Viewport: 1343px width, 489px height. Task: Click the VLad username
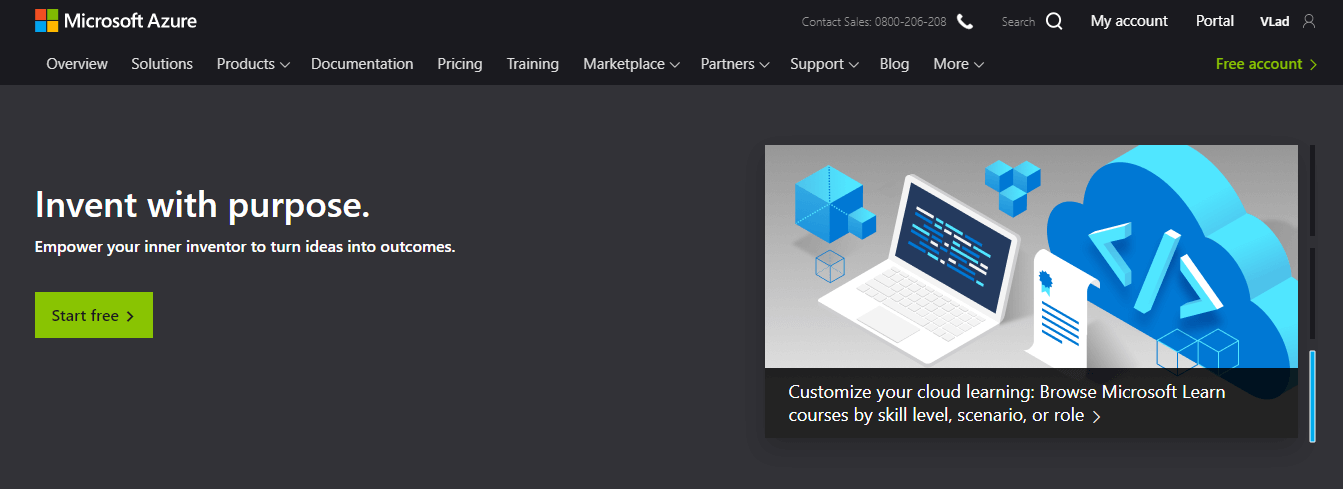[x=1274, y=21]
